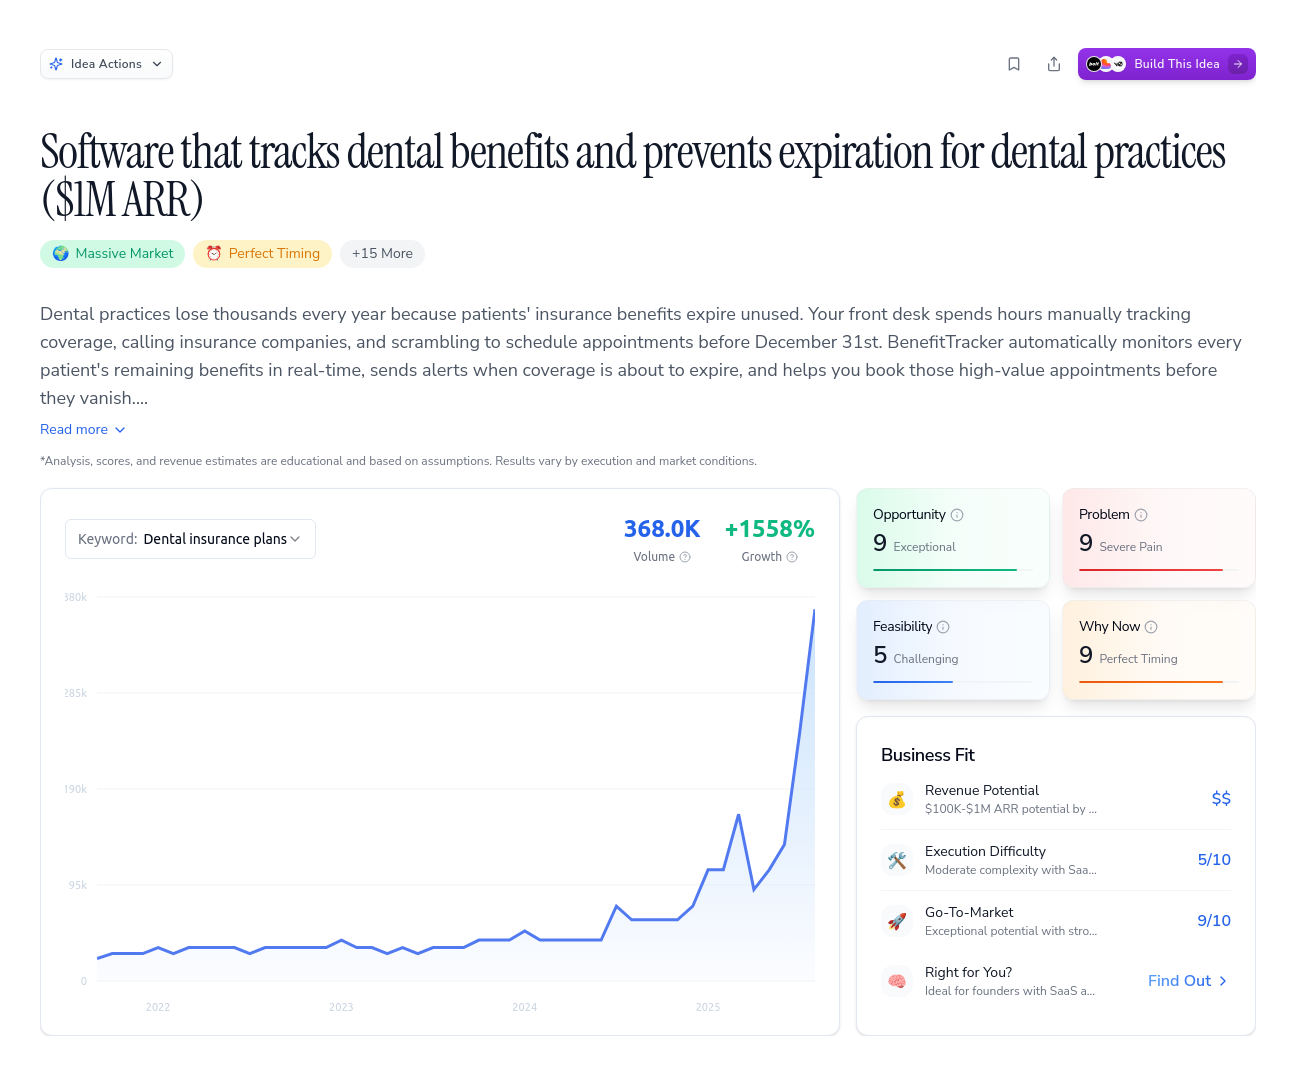
Task: Click the info icon under Growth
Action: (793, 557)
